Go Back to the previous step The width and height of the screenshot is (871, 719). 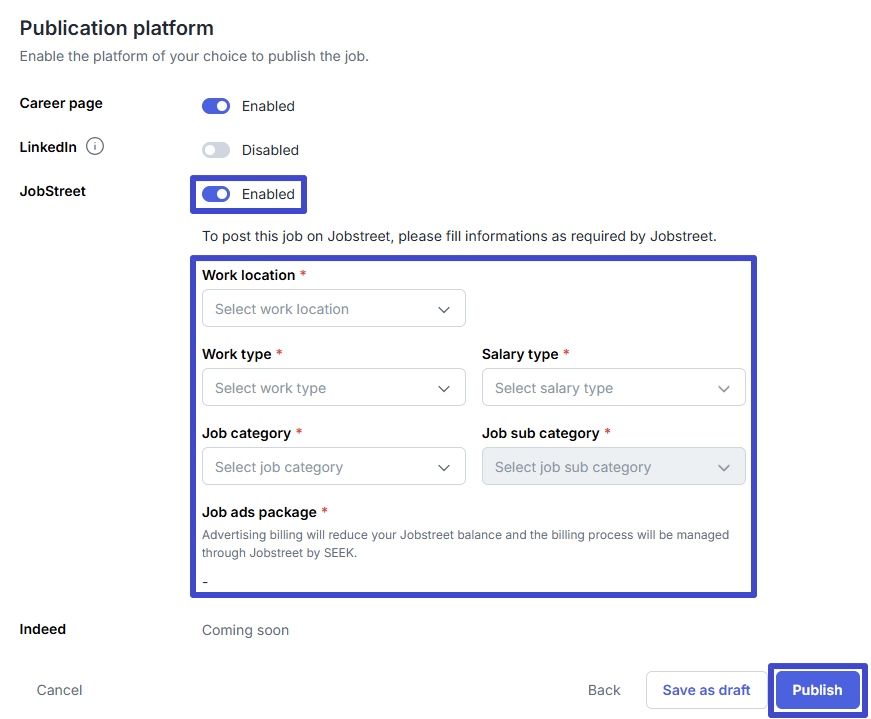point(604,690)
